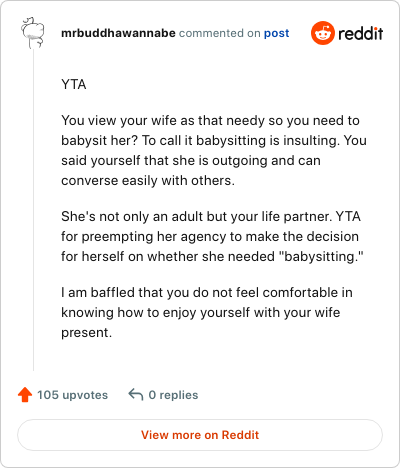The width and height of the screenshot is (400, 468).
Task: Click the 'YTA' verdict line
Action: tap(74, 84)
